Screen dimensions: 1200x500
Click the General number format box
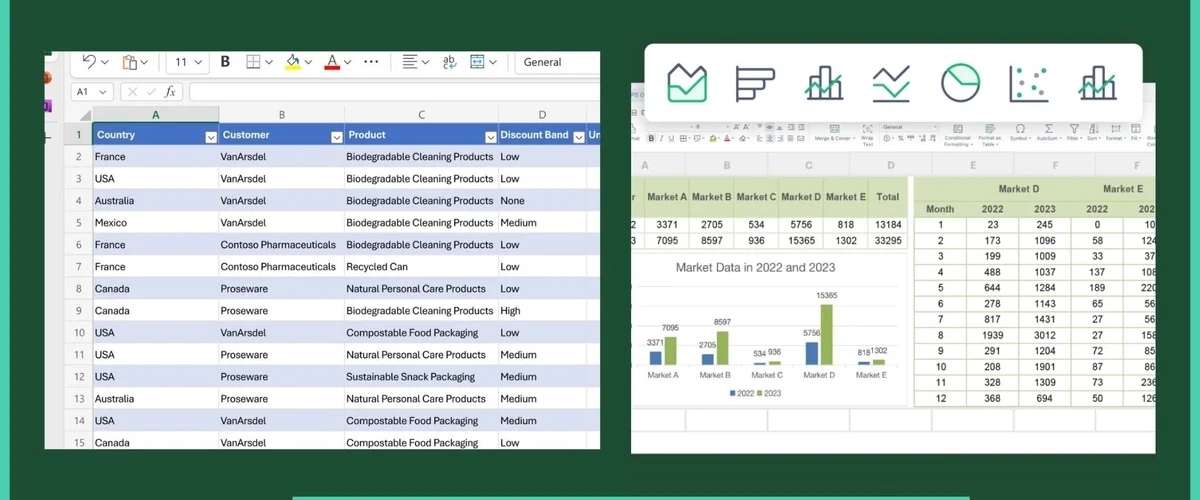(x=558, y=62)
